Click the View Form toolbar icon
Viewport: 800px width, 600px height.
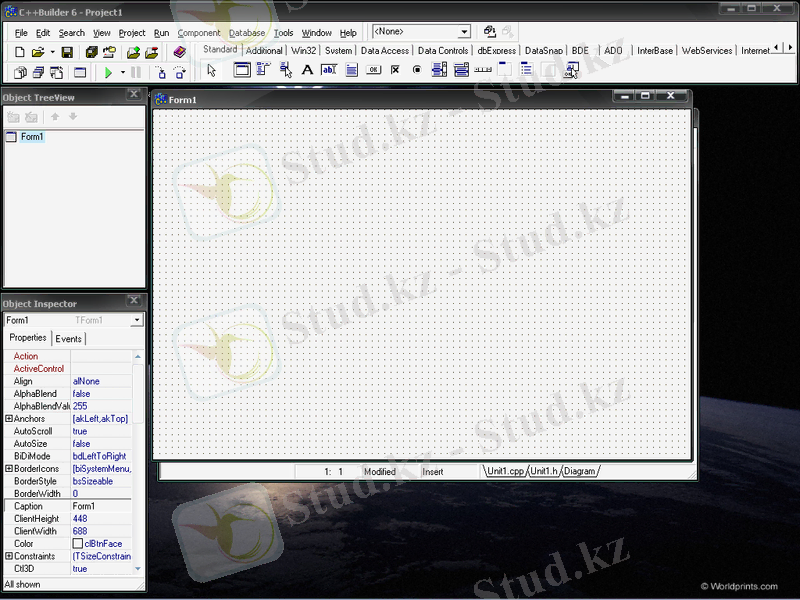click(38, 72)
